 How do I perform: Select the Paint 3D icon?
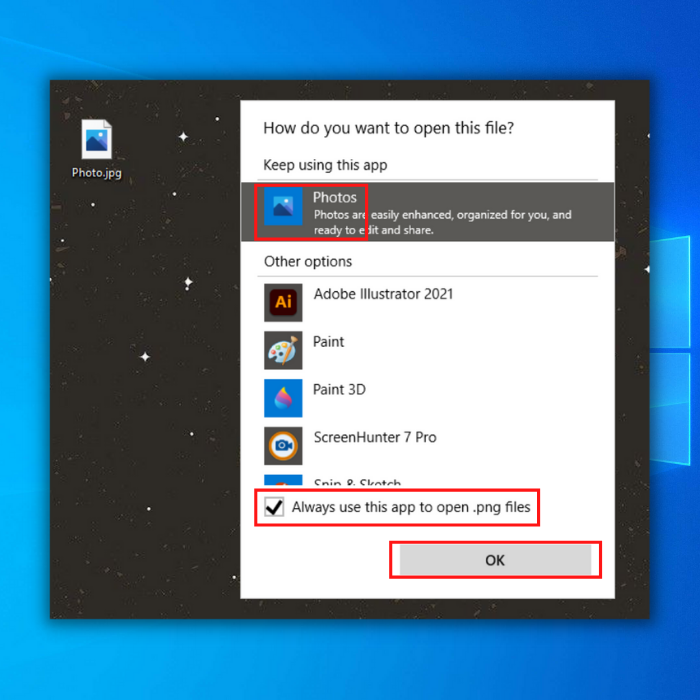[x=283, y=398]
